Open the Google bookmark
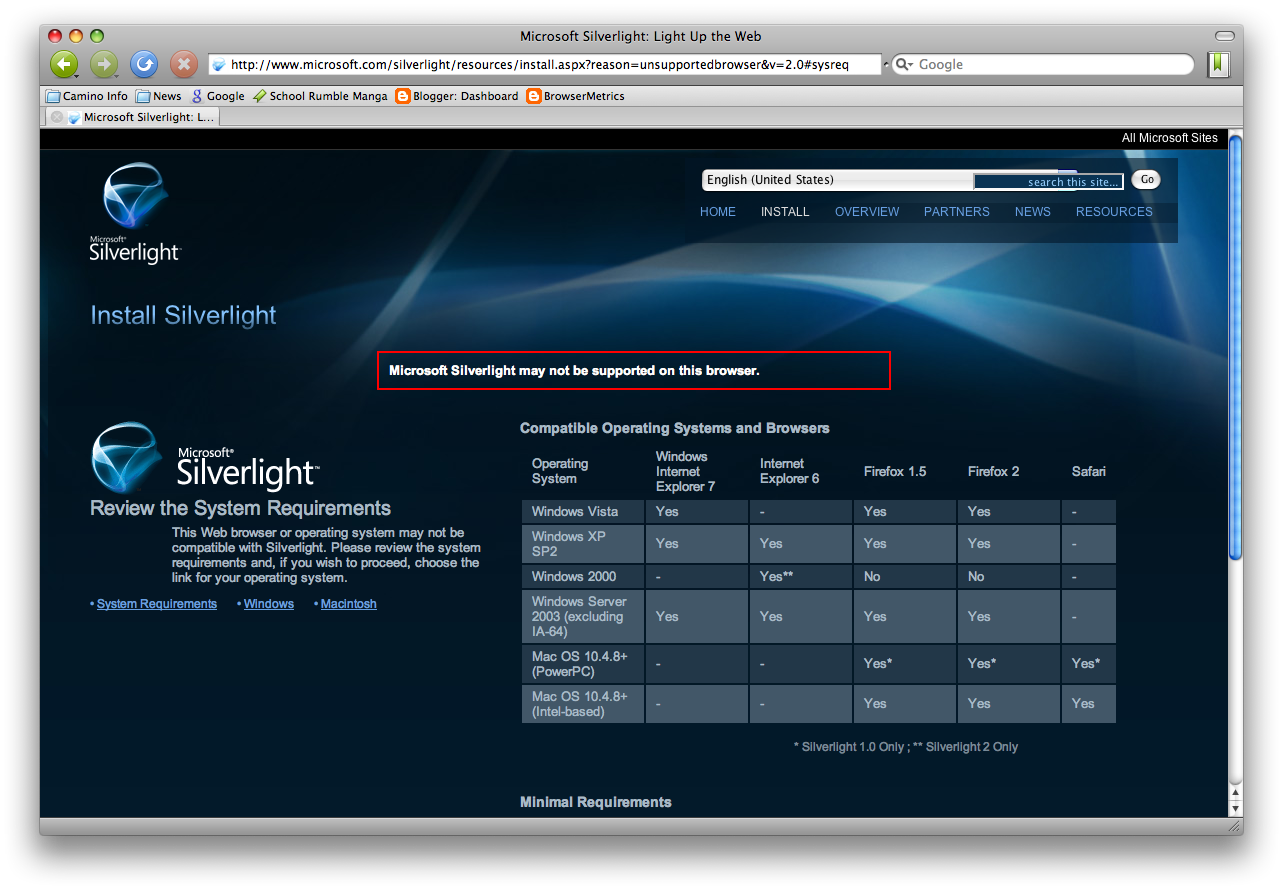The height and width of the screenshot is (890, 1283). point(218,96)
